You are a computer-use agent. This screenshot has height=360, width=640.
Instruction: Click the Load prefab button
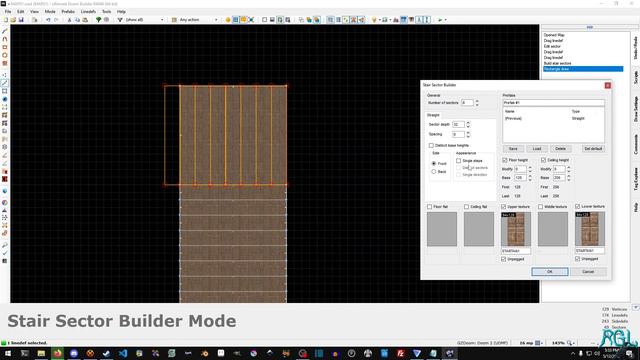tap(537, 149)
